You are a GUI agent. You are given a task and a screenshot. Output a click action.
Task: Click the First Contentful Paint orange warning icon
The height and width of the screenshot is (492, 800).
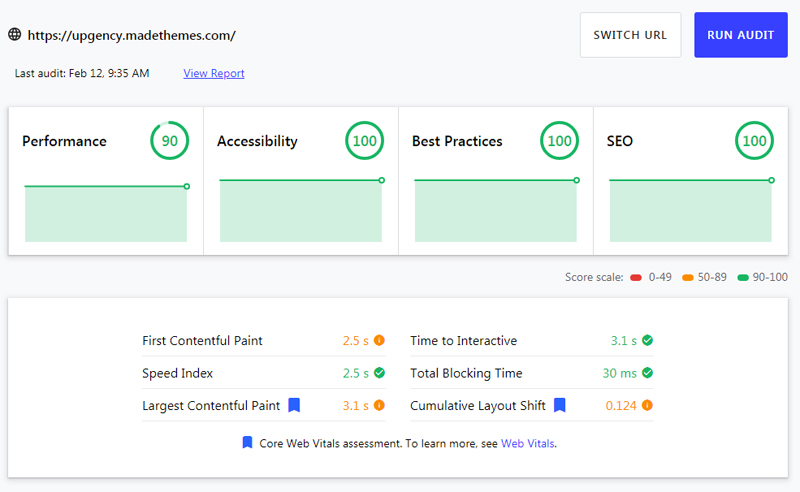point(379,341)
